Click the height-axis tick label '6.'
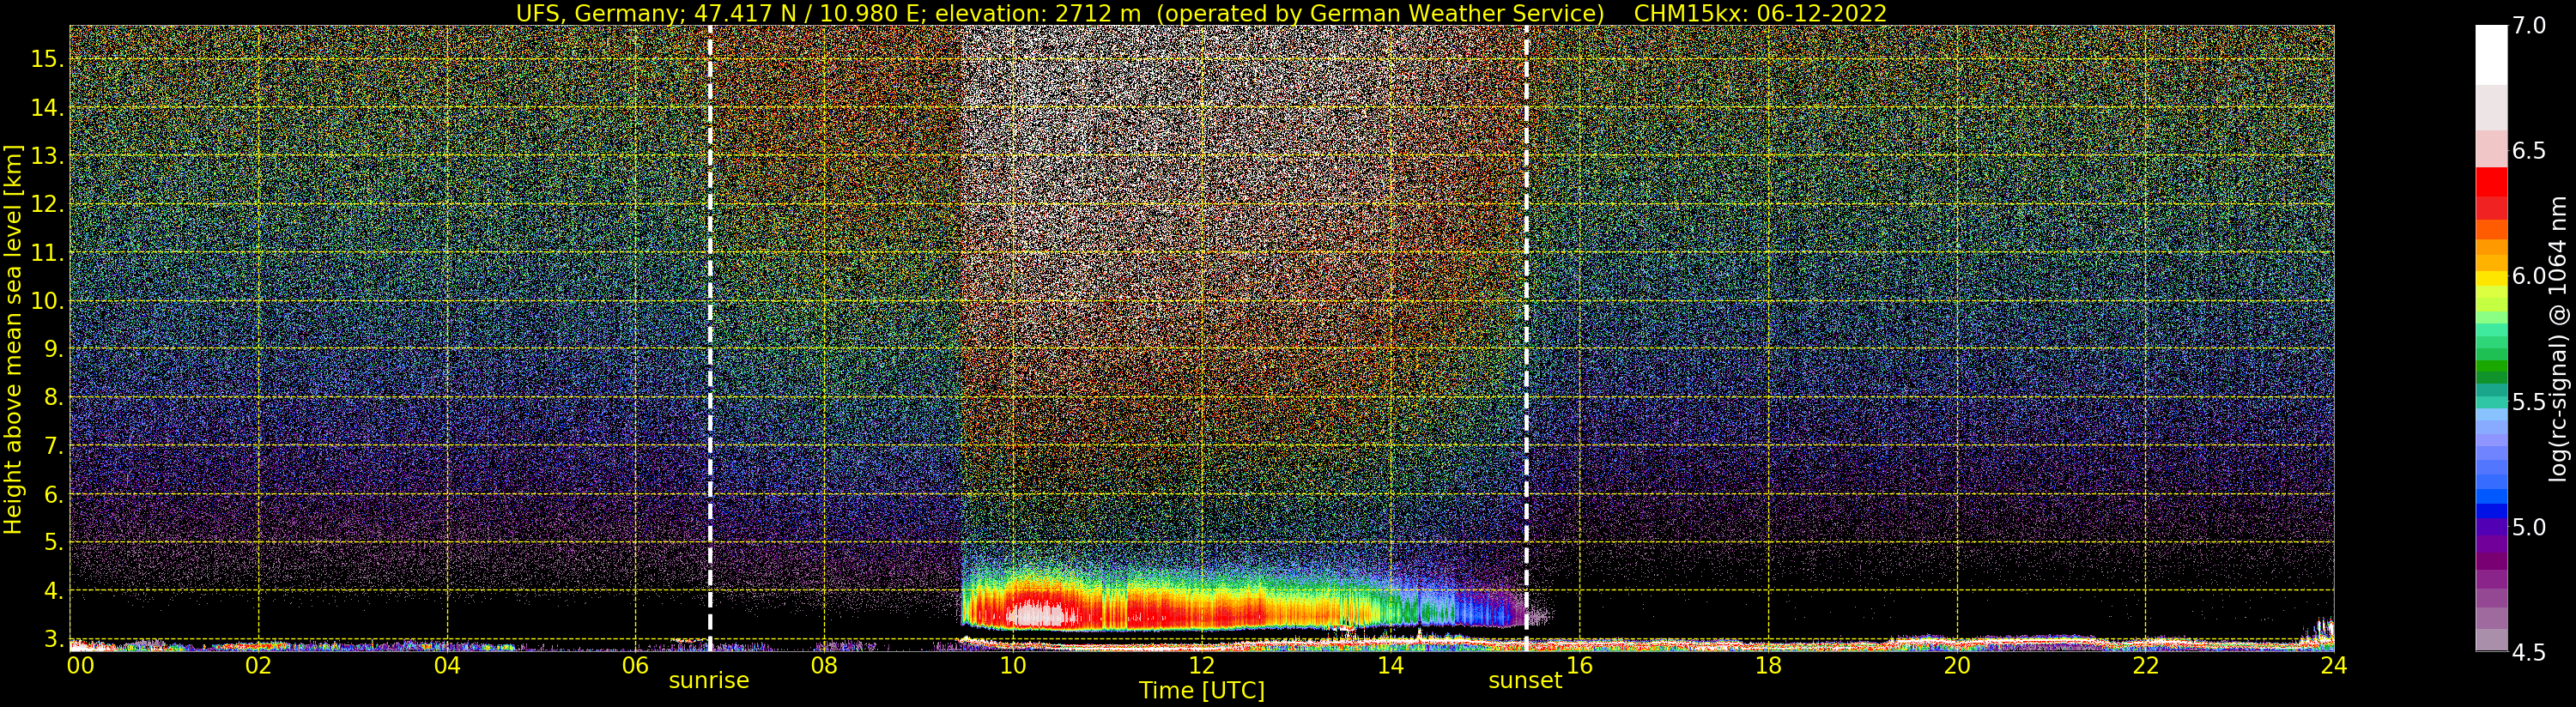The height and width of the screenshot is (707, 2576). click(53, 494)
